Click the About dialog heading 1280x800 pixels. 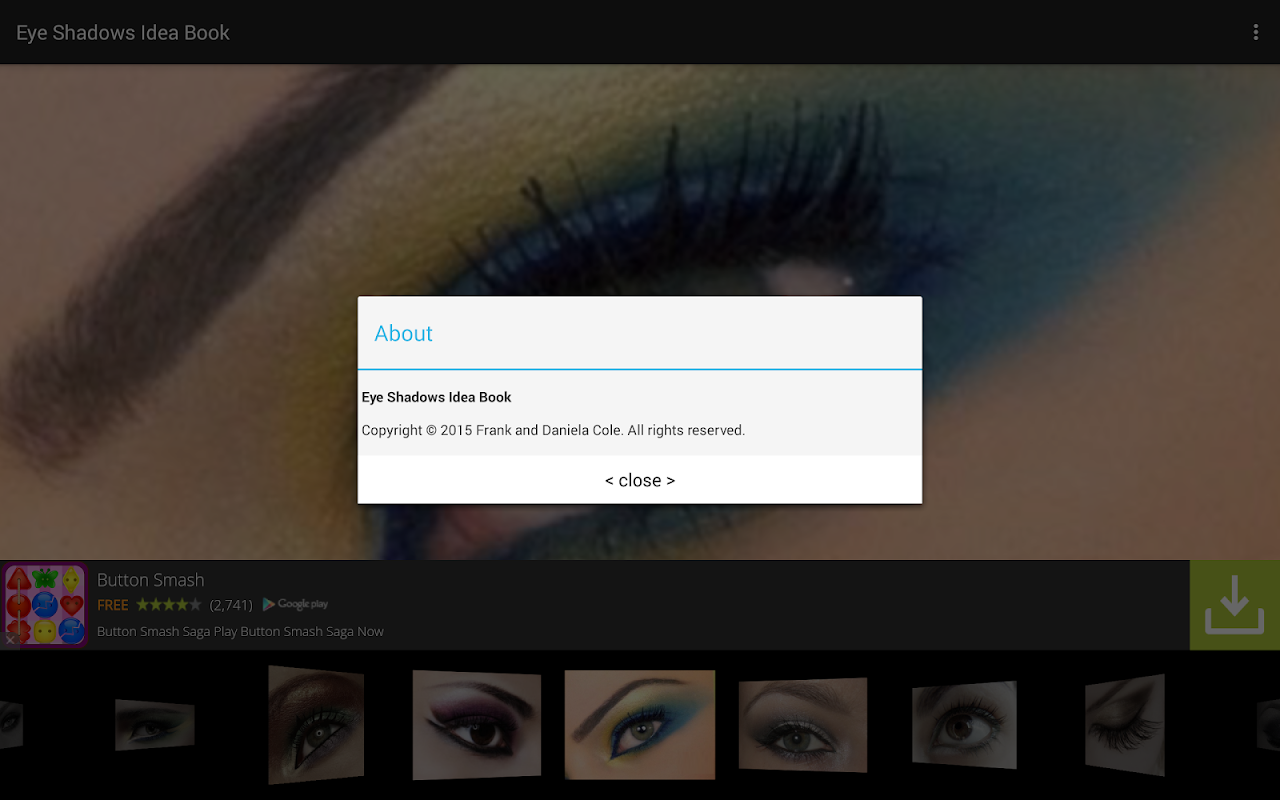(404, 333)
